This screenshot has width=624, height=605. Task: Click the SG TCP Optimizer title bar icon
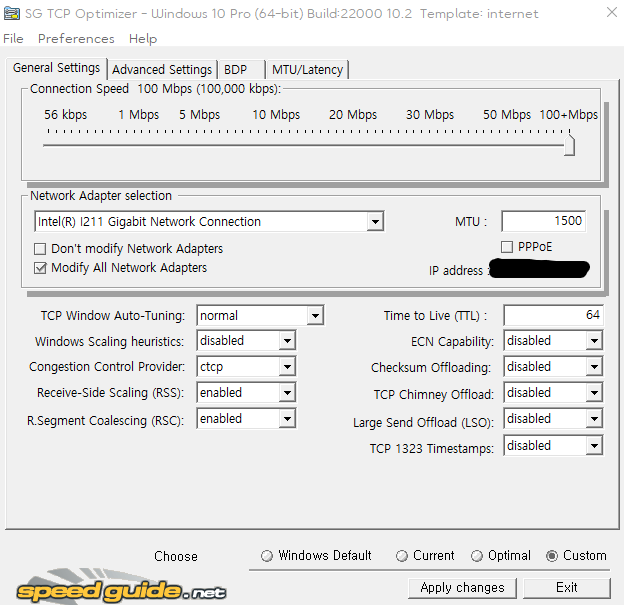(11, 14)
